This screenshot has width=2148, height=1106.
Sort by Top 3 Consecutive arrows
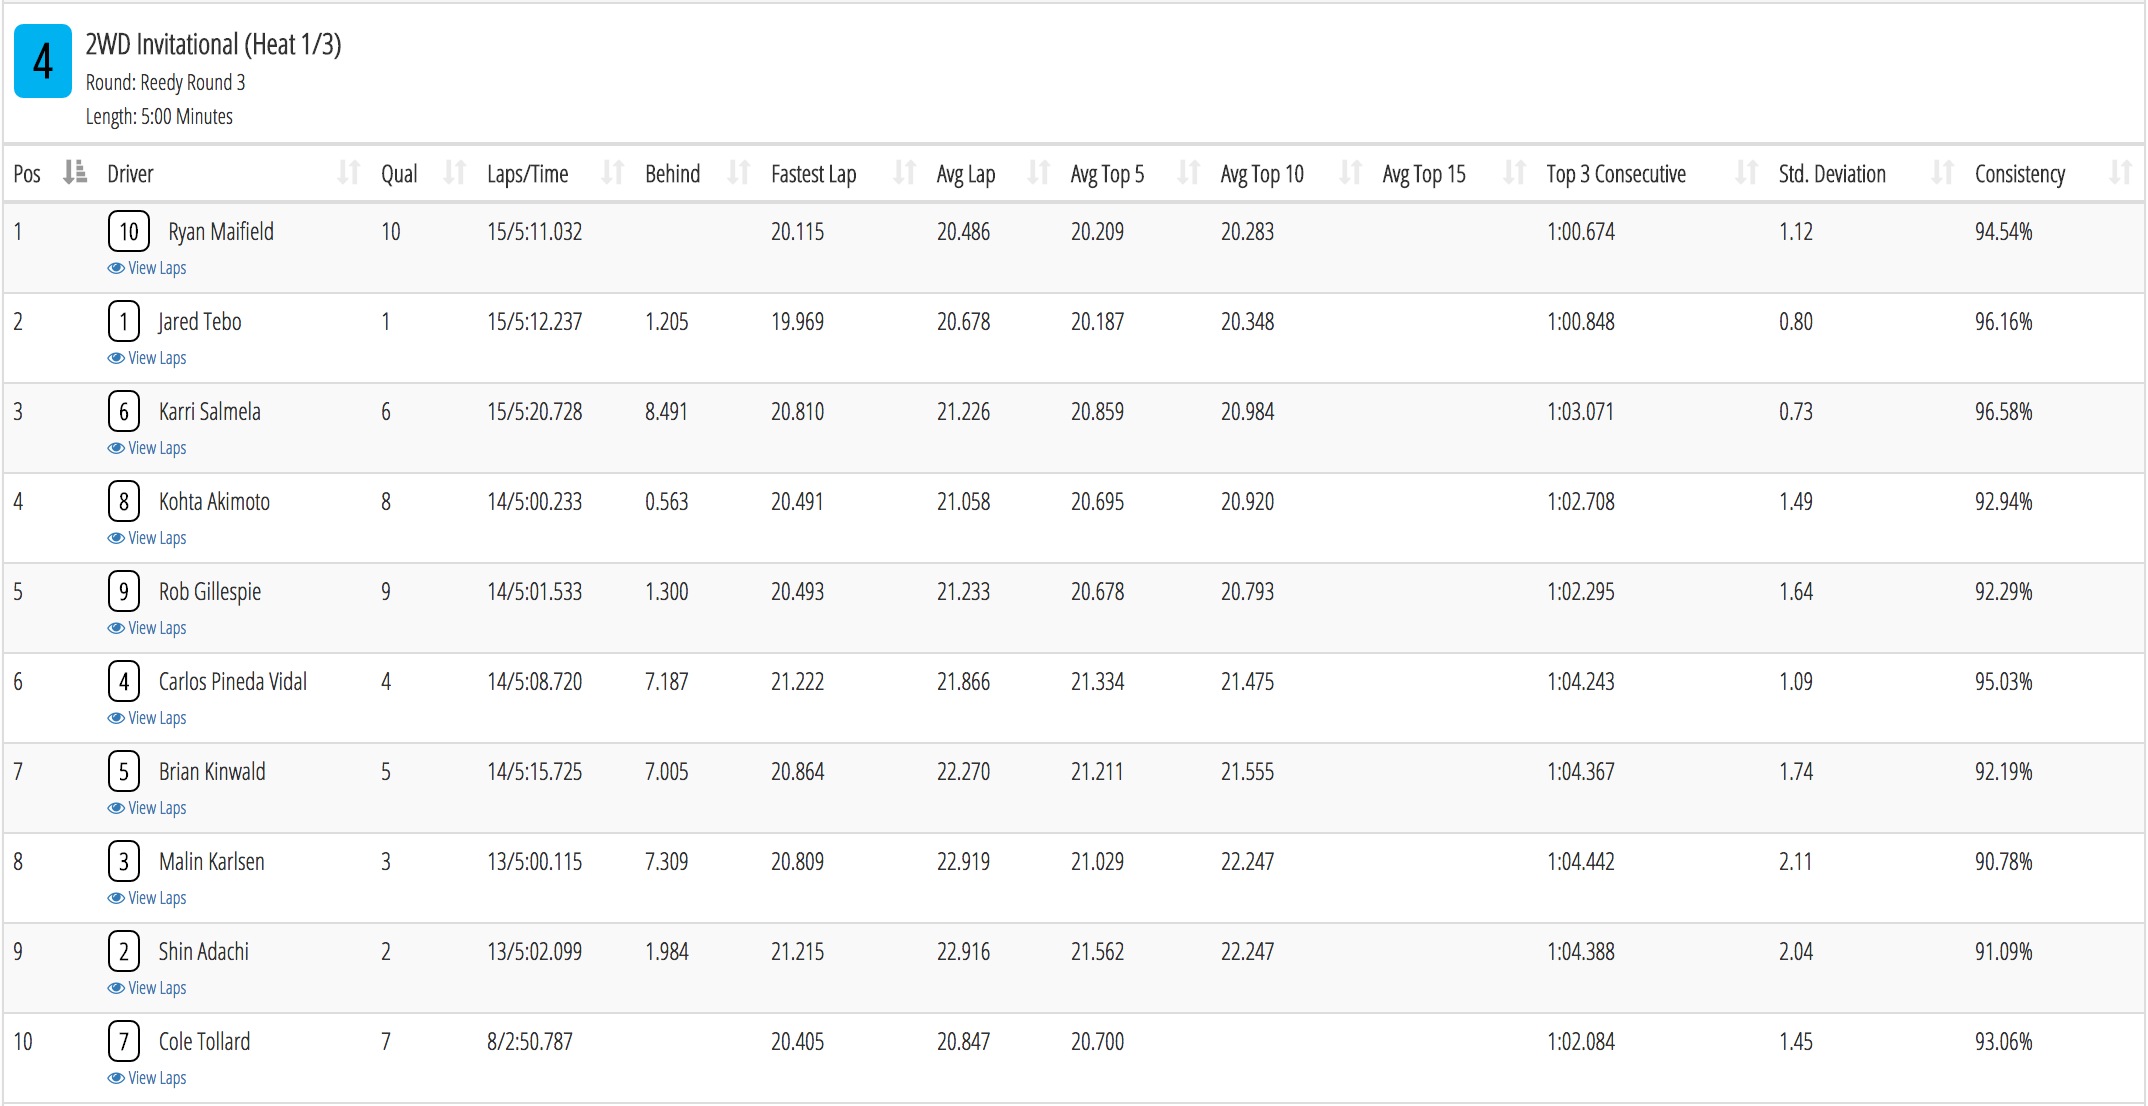pyautogui.click(x=1747, y=174)
